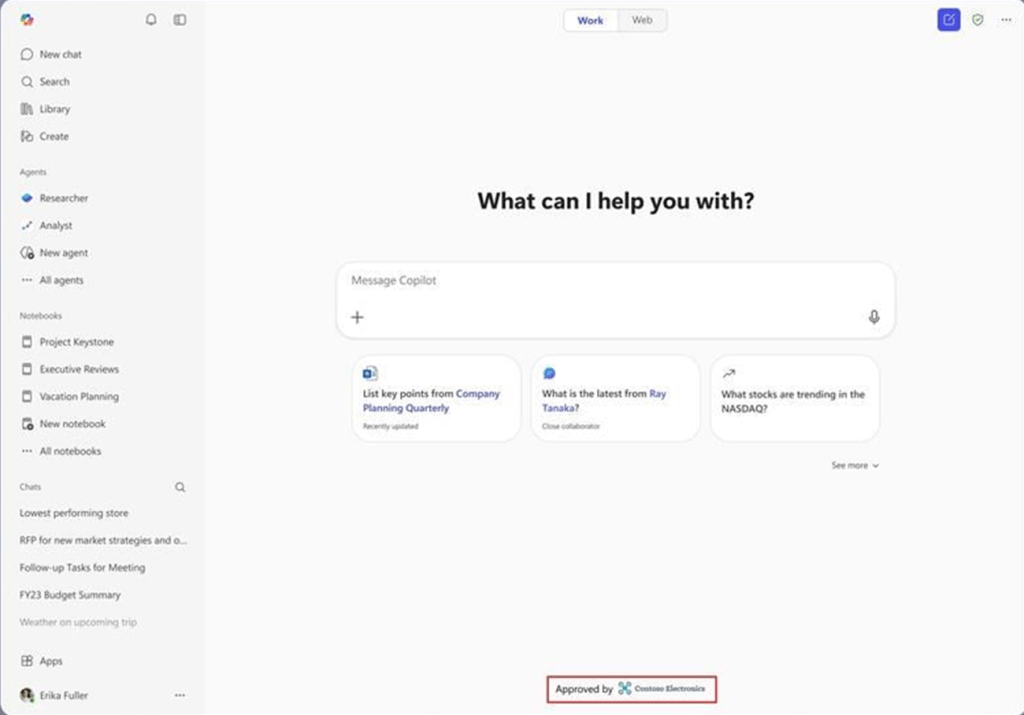Image resolution: width=1024 pixels, height=715 pixels.
Task: Expand See more prompt suggestions
Action: click(x=855, y=465)
